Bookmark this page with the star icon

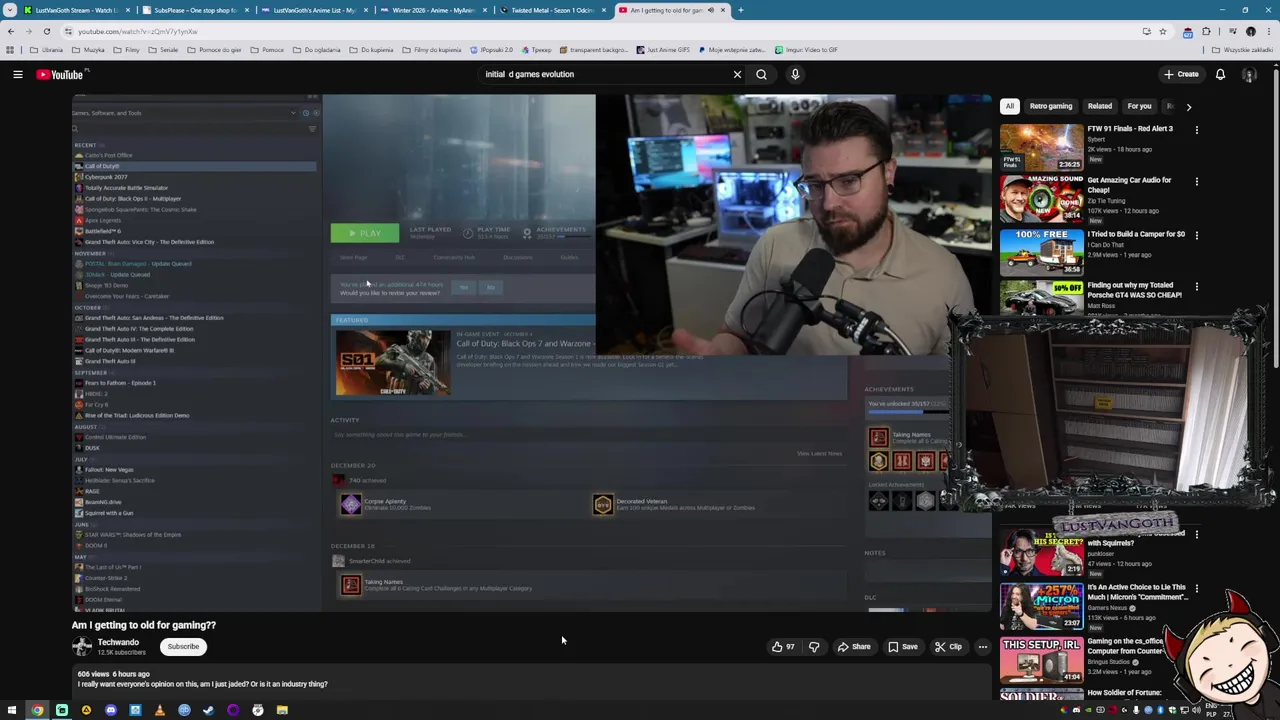[x=1162, y=31]
